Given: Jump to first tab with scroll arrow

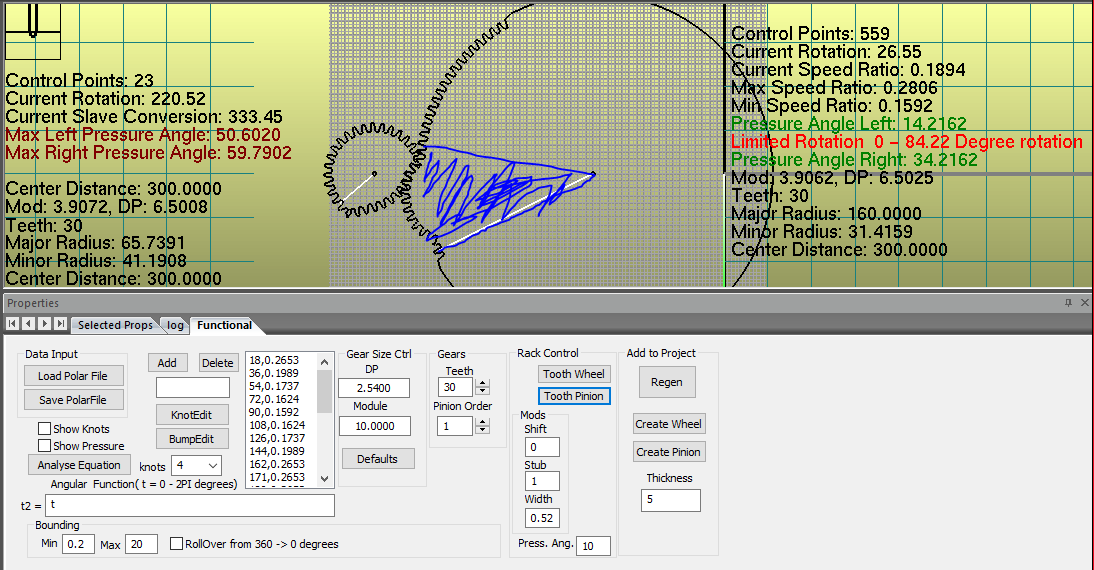Looking at the screenshot, I should [x=12, y=324].
